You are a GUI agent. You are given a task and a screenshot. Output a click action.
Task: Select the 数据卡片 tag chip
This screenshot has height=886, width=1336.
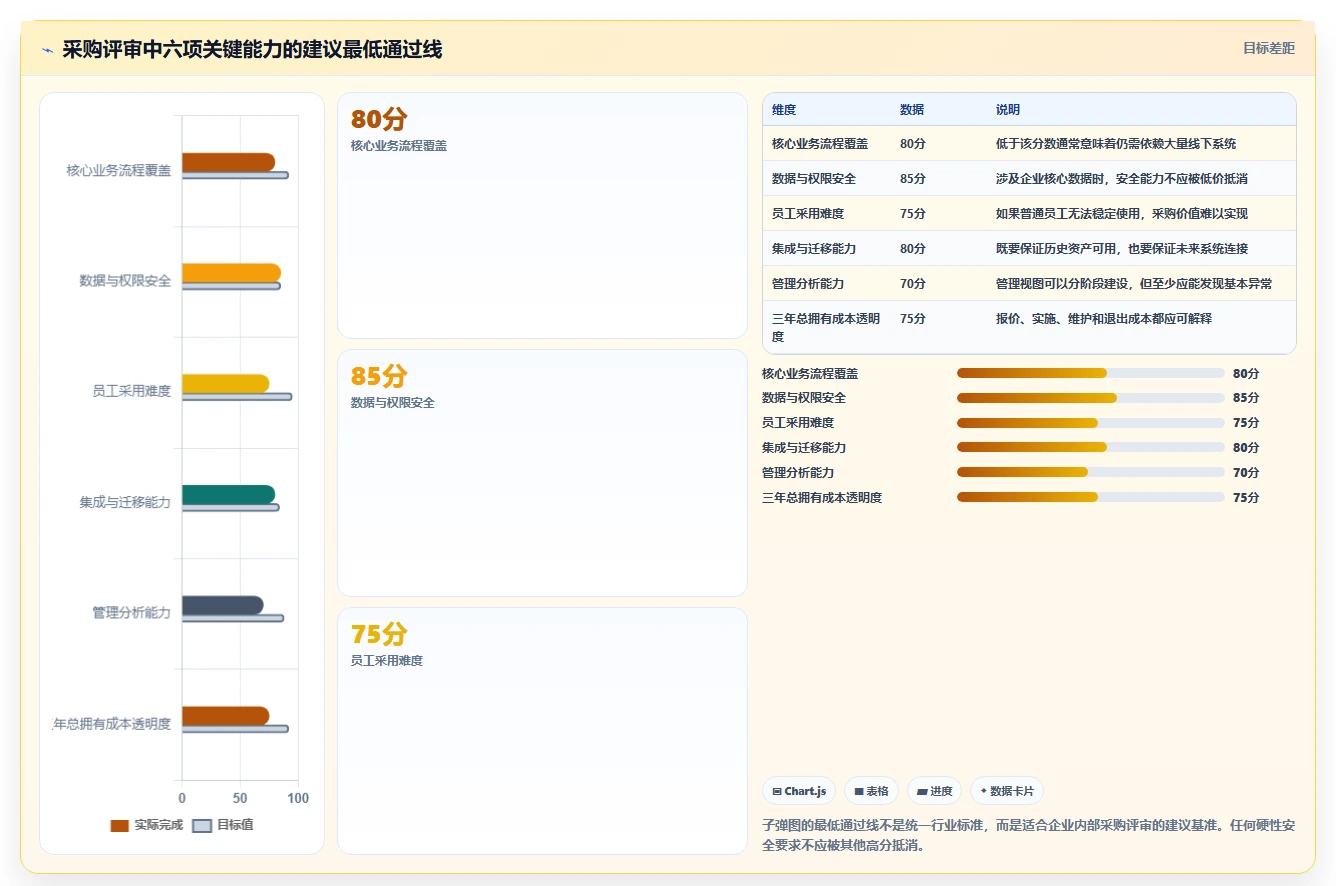coord(1007,791)
